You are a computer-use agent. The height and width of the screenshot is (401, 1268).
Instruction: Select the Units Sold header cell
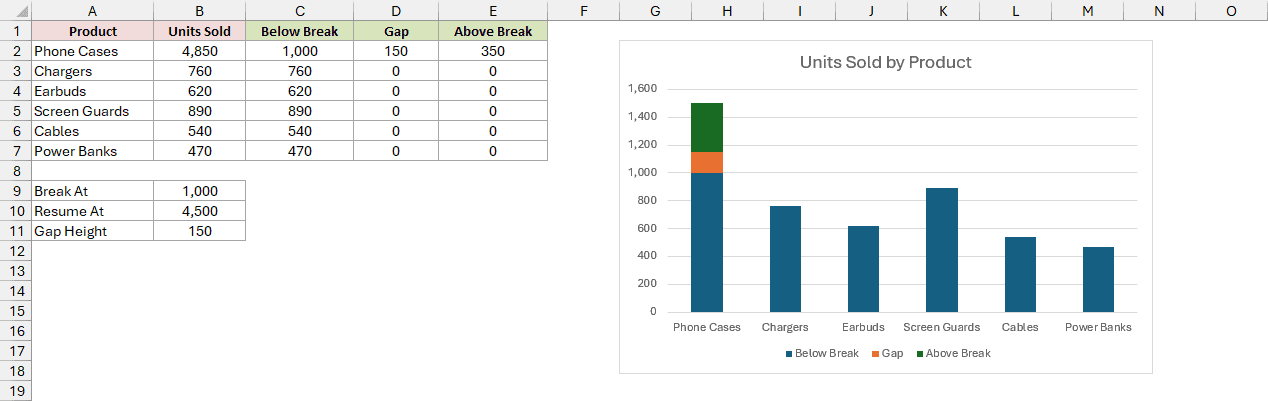pyautogui.click(x=199, y=31)
